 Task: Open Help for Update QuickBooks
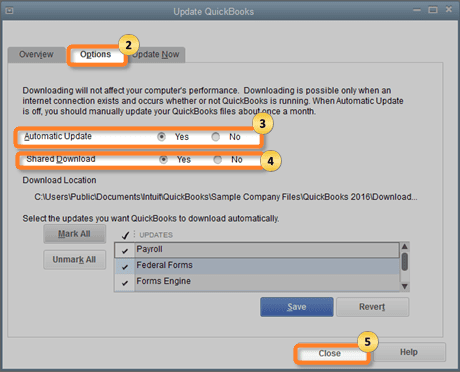pos(409,352)
